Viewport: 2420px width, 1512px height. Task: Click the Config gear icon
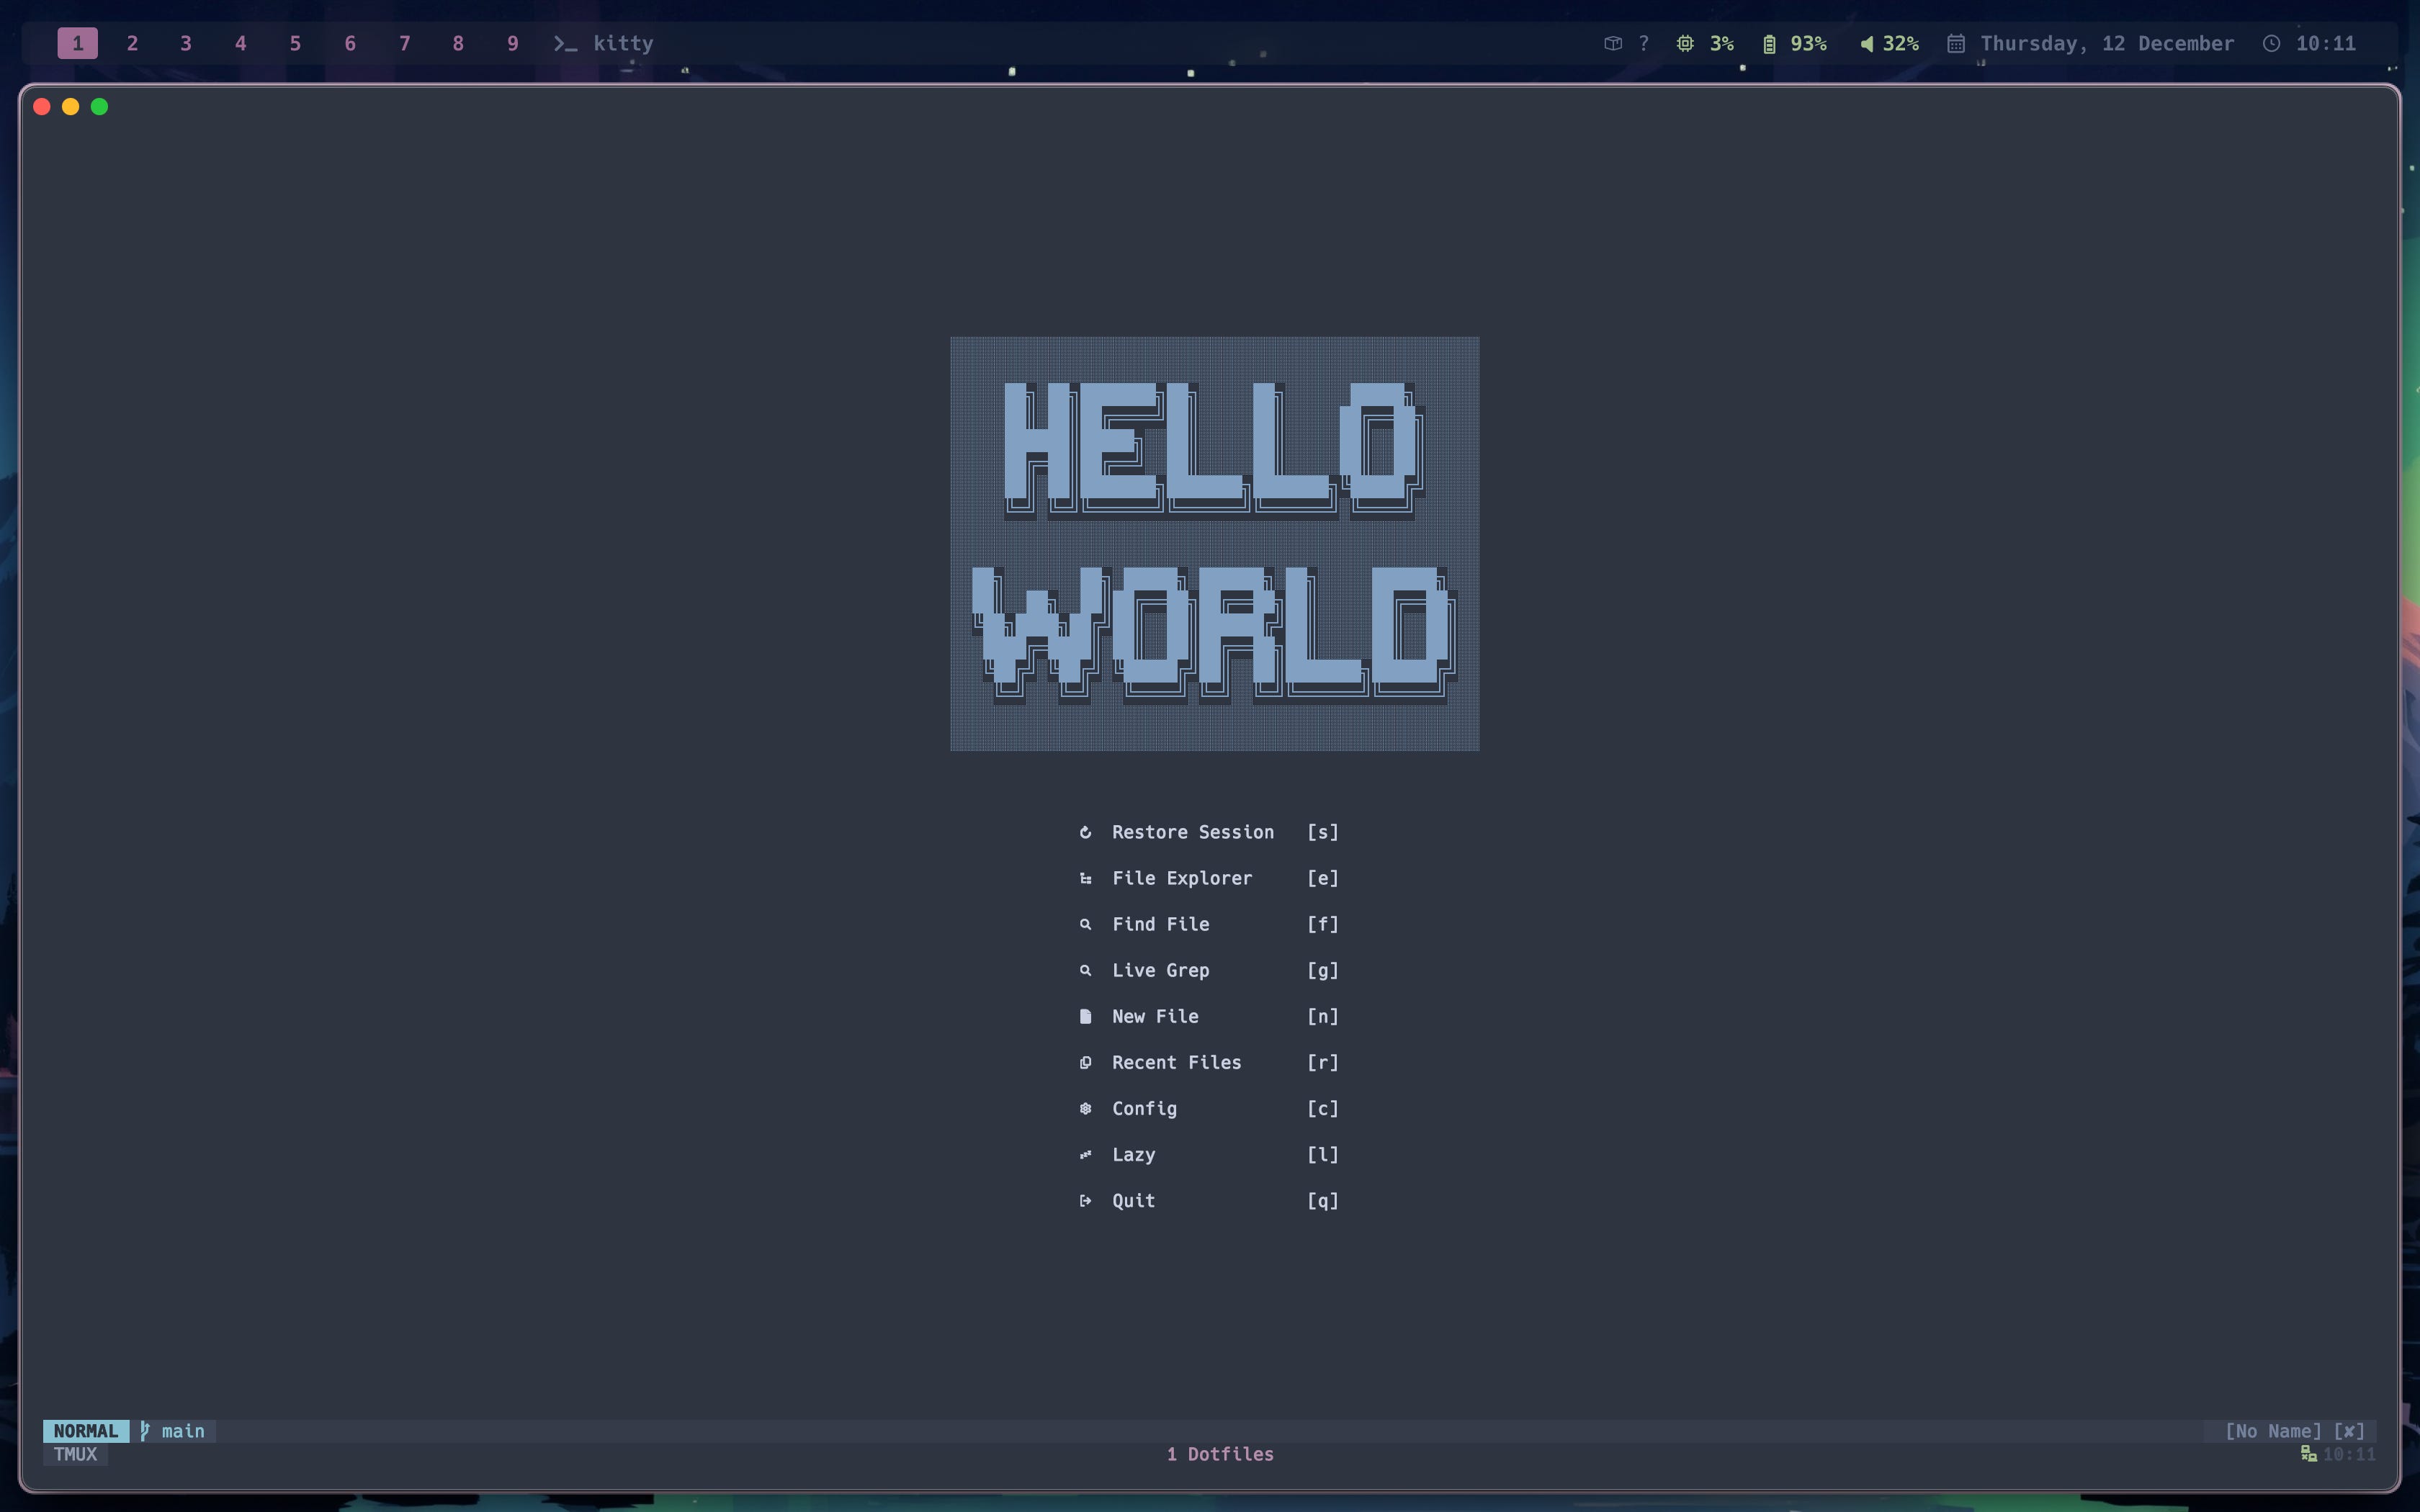(x=1085, y=1108)
